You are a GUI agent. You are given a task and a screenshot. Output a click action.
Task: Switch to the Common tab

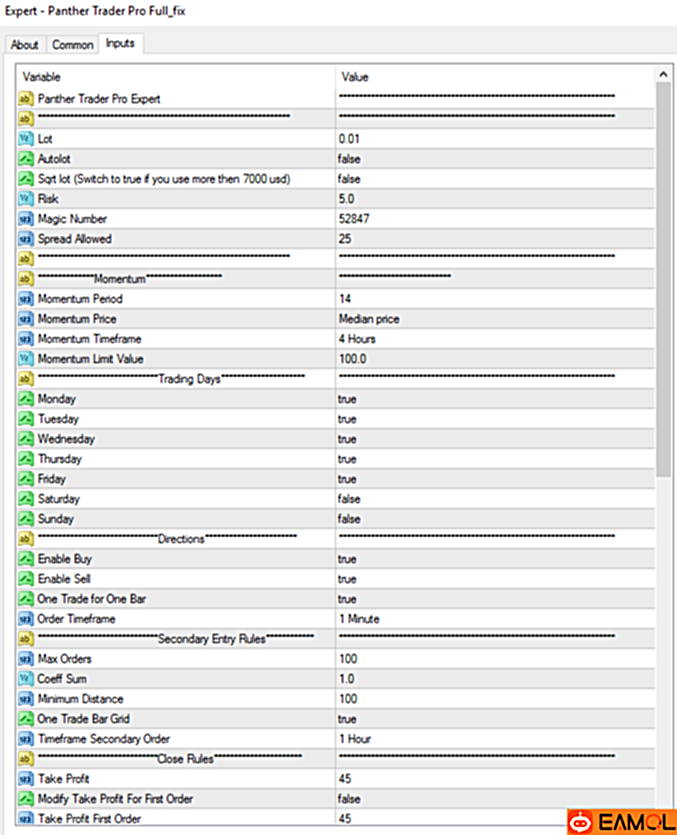click(x=73, y=45)
